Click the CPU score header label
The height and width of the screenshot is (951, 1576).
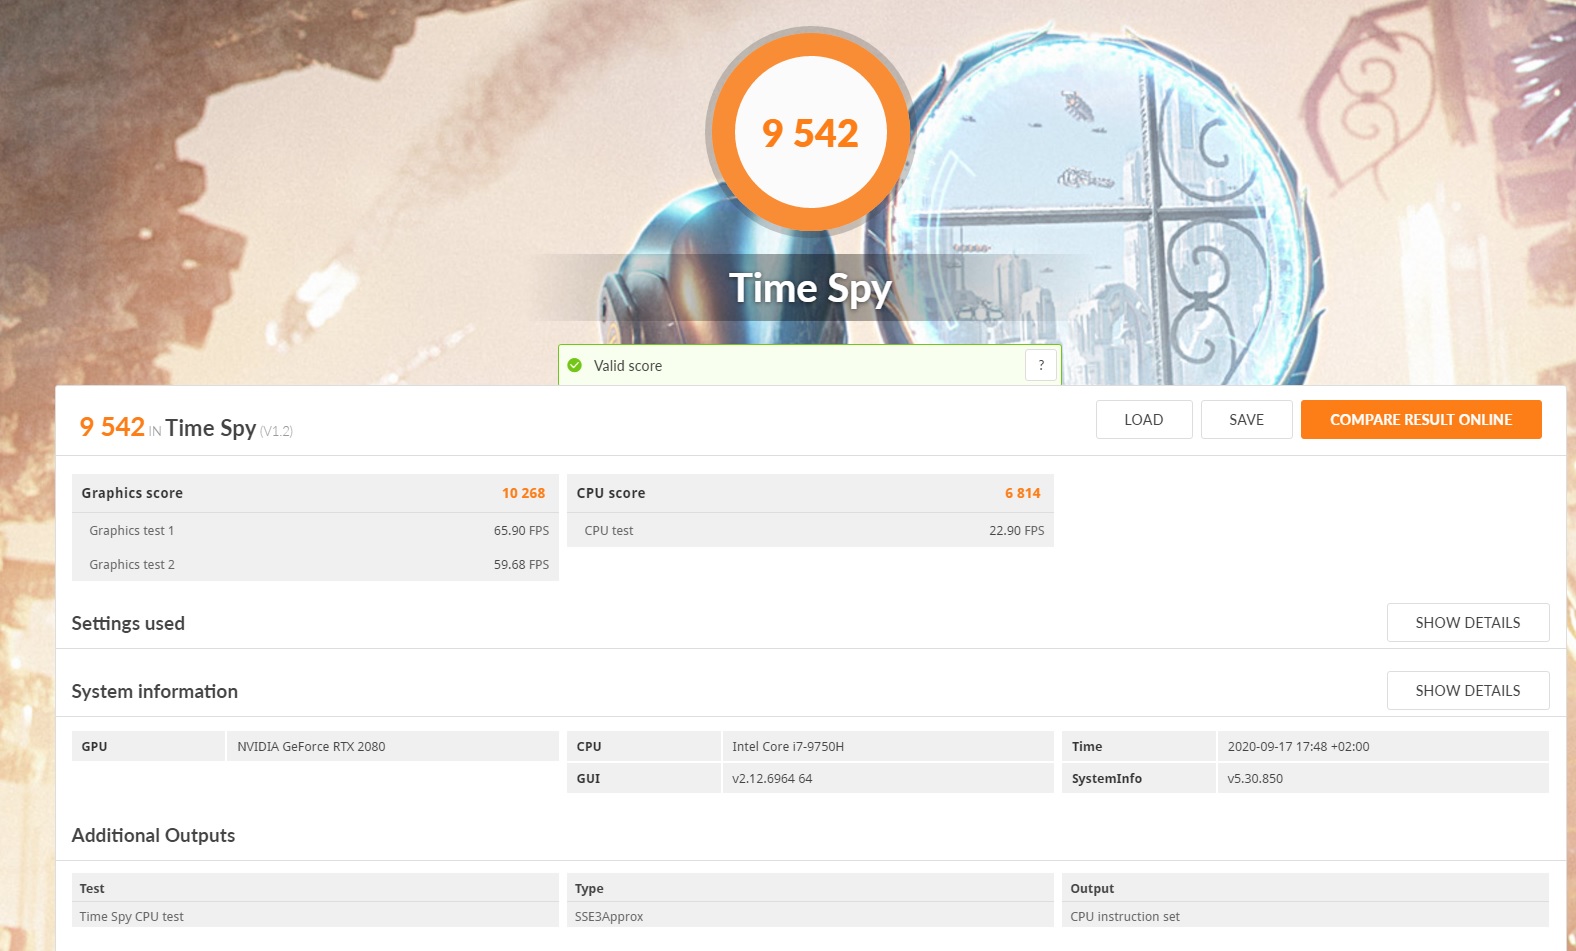[x=611, y=493]
